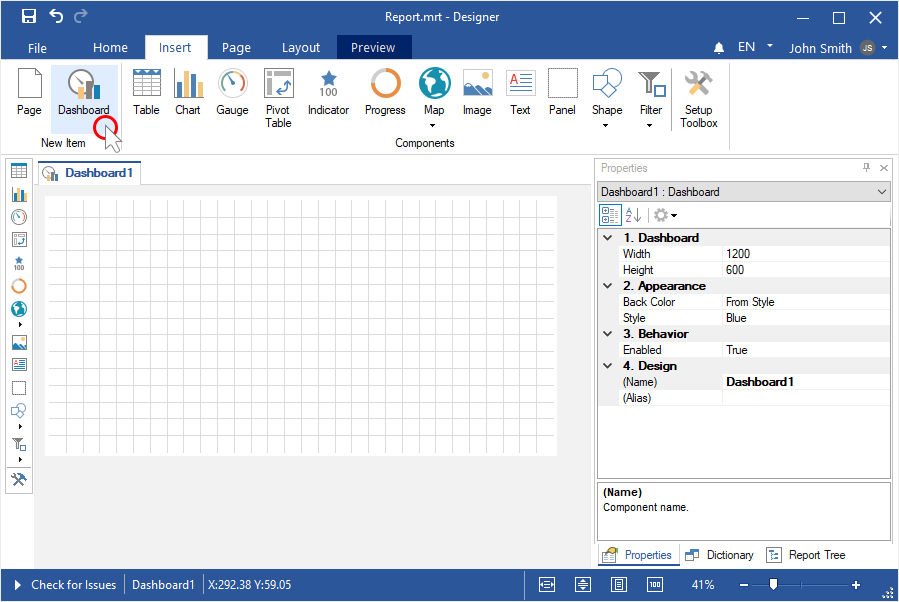Click the Preview button in ribbon

point(373,47)
